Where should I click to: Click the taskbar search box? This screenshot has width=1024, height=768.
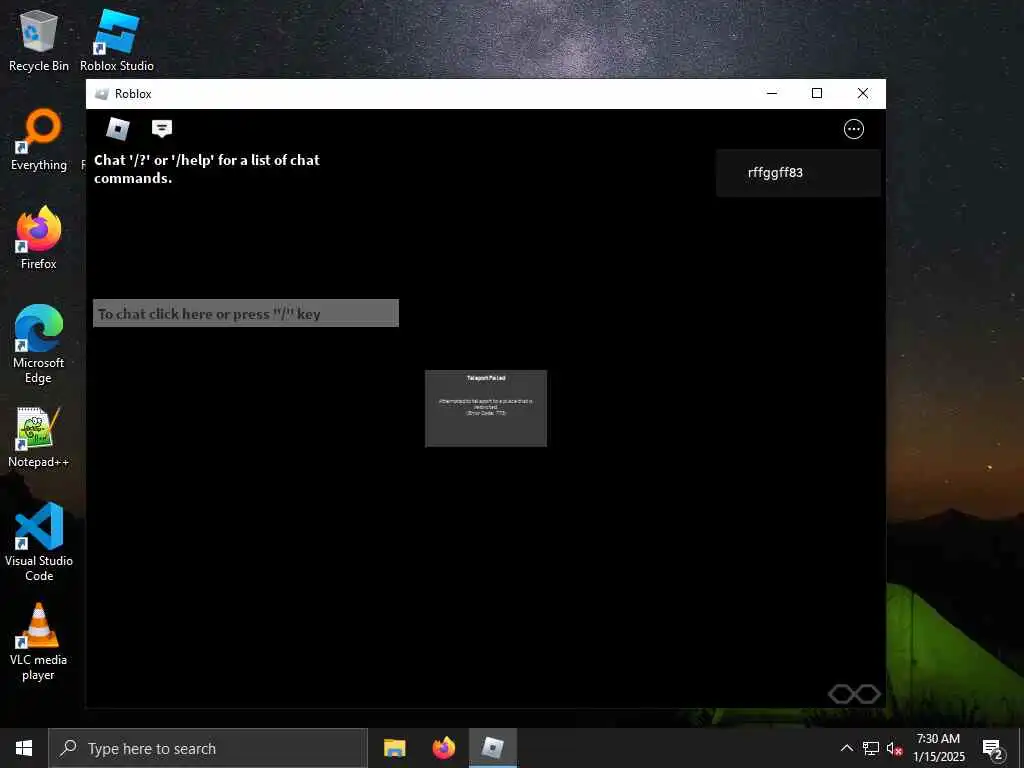coord(208,748)
